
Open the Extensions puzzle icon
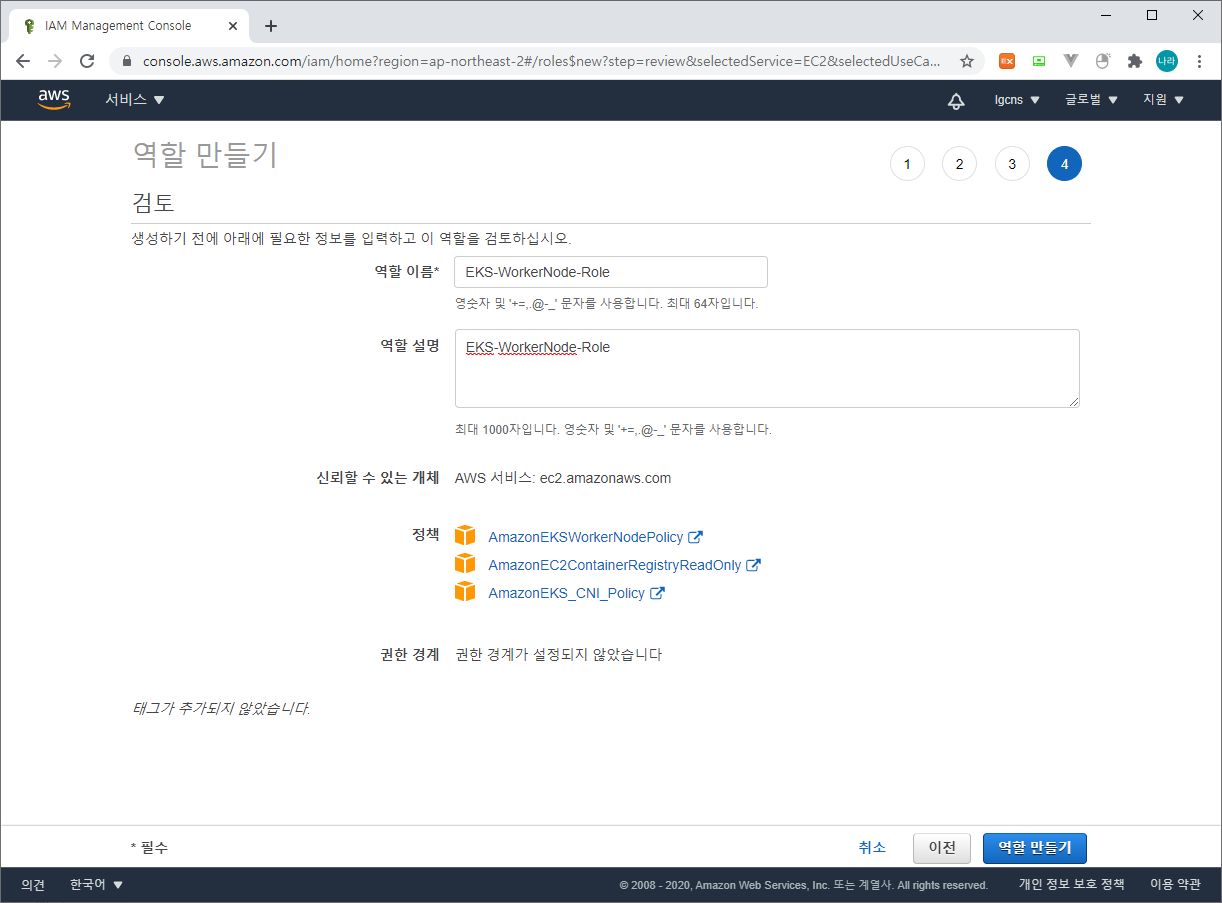tap(1135, 61)
